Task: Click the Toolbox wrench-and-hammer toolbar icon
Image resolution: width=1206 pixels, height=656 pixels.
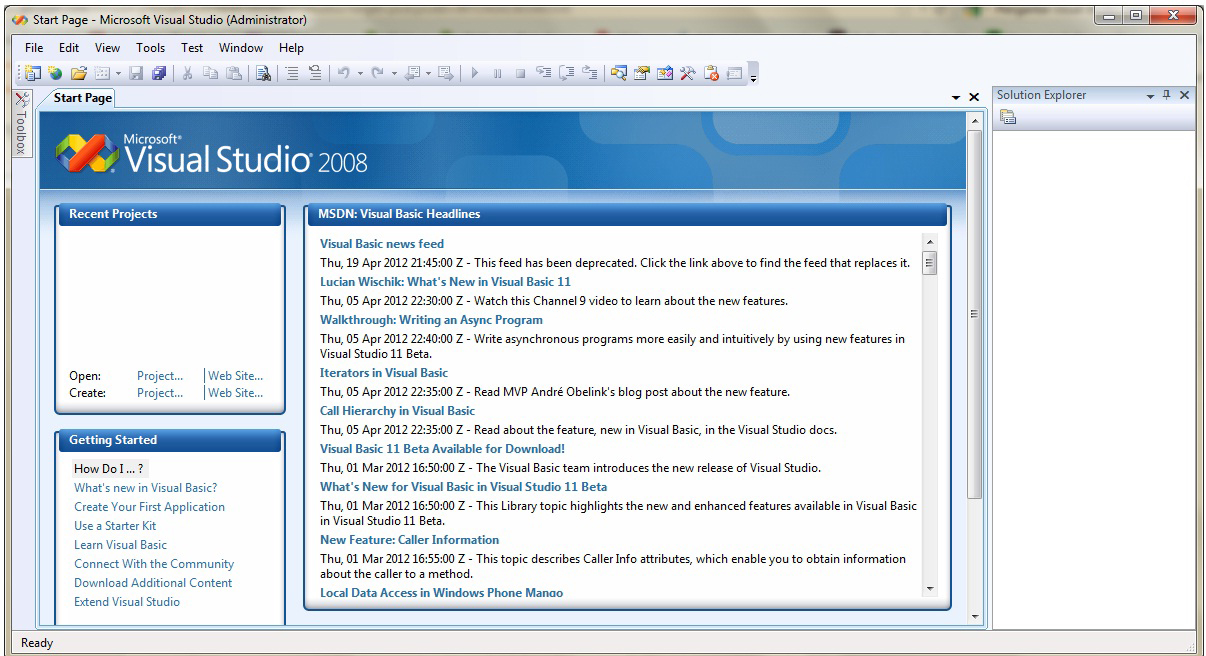Action: point(687,73)
